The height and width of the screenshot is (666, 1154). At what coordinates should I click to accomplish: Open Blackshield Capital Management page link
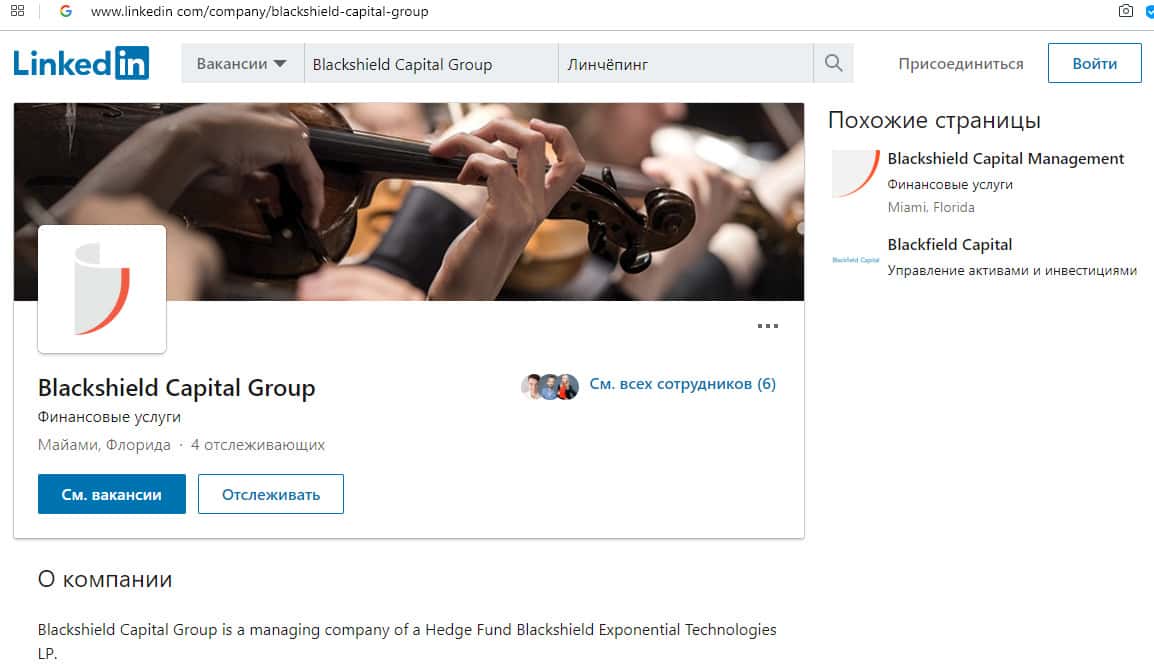click(x=1005, y=158)
